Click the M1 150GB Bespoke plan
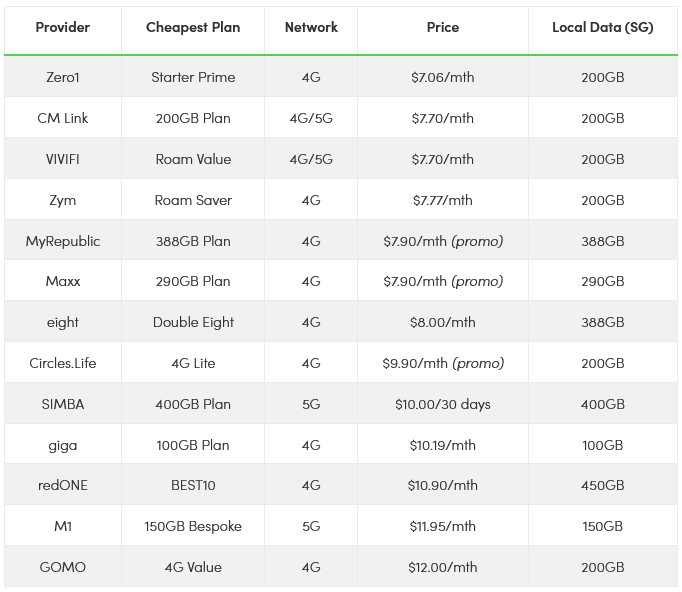 (193, 526)
